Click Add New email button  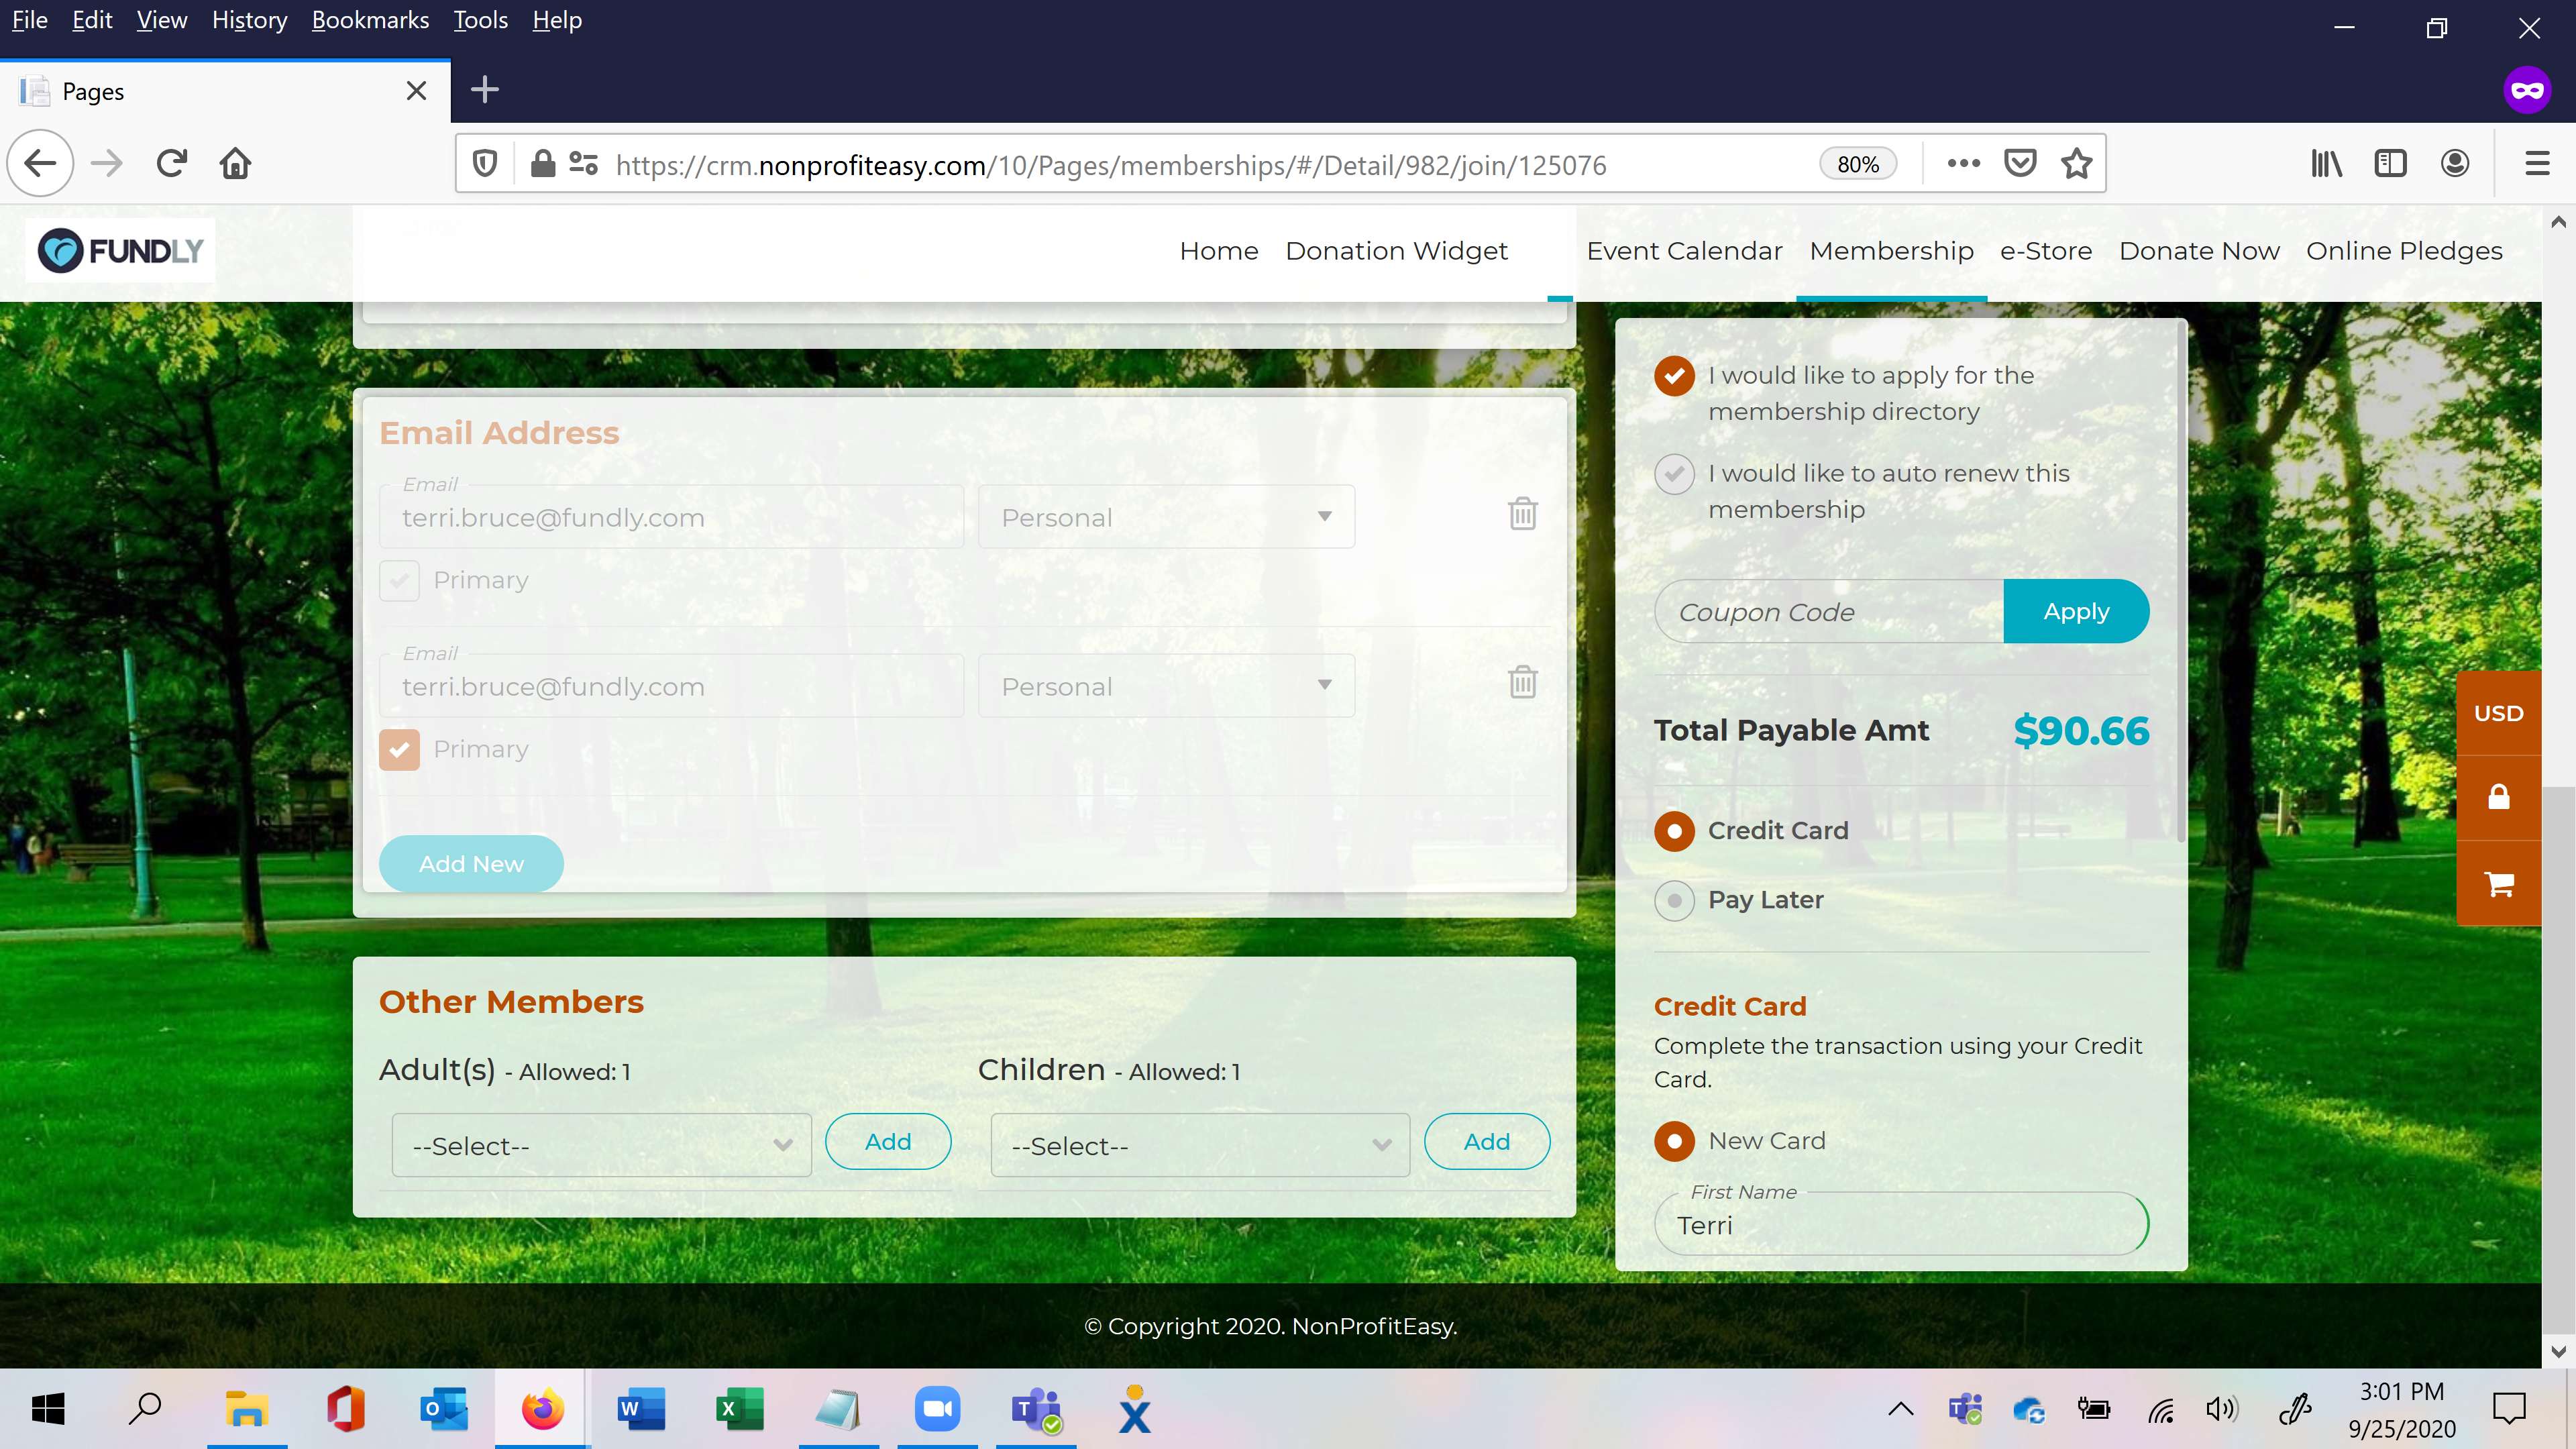471,864
